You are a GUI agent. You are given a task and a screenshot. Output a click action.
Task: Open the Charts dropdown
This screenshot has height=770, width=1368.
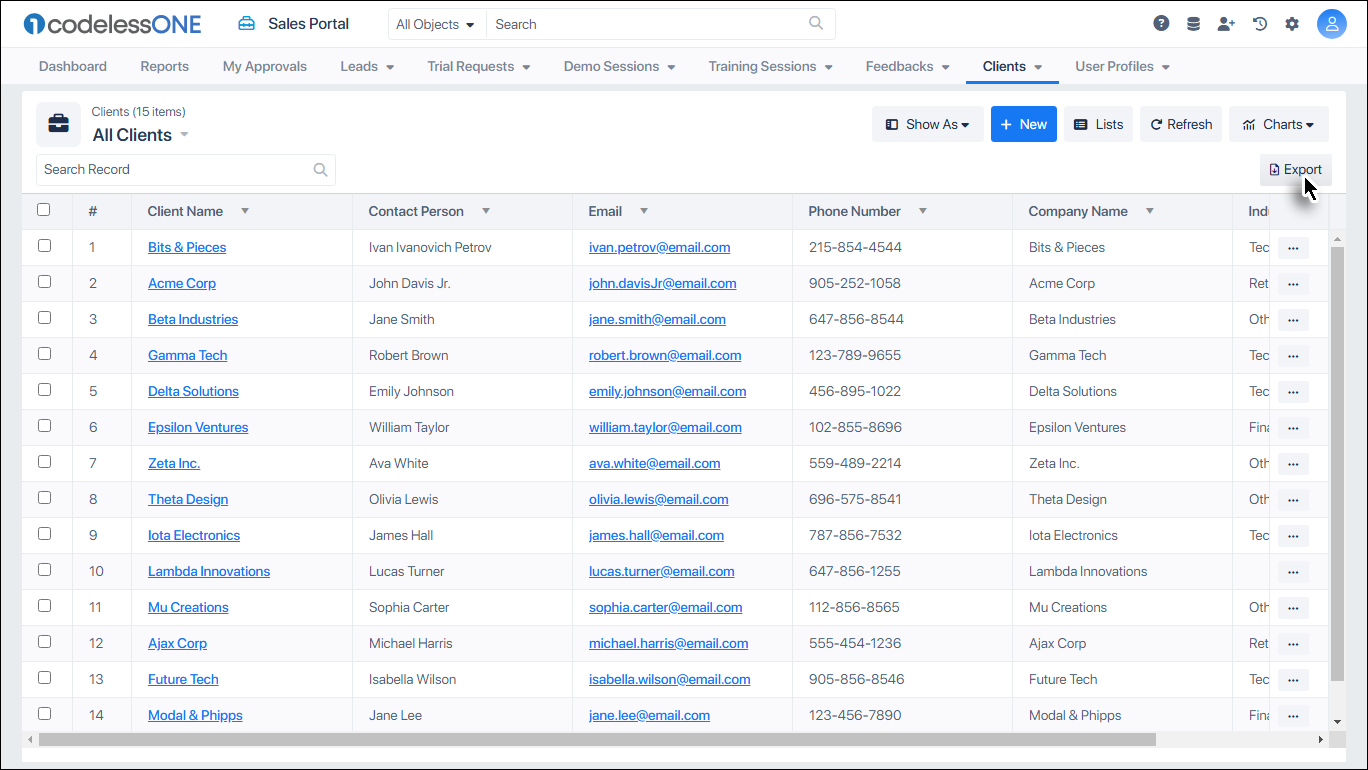click(x=1279, y=124)
